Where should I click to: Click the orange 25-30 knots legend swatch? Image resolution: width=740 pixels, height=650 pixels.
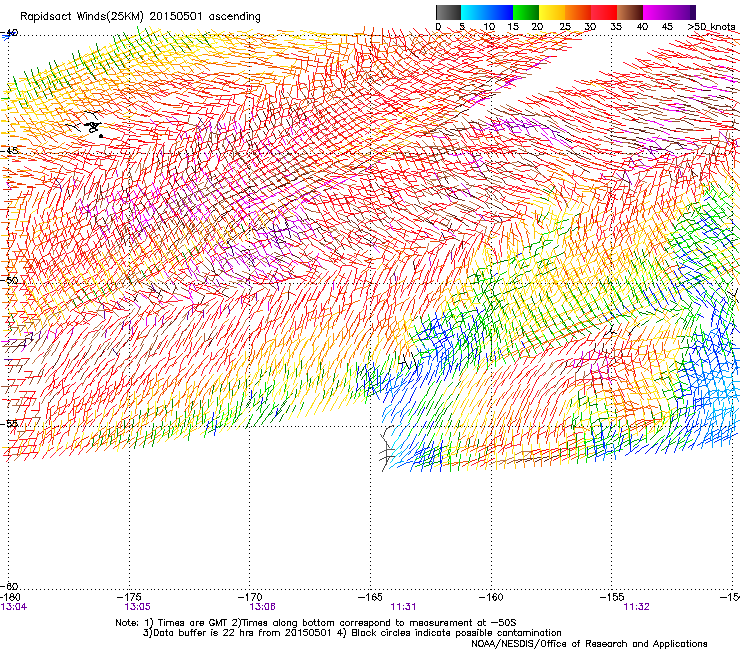[578, 12]
